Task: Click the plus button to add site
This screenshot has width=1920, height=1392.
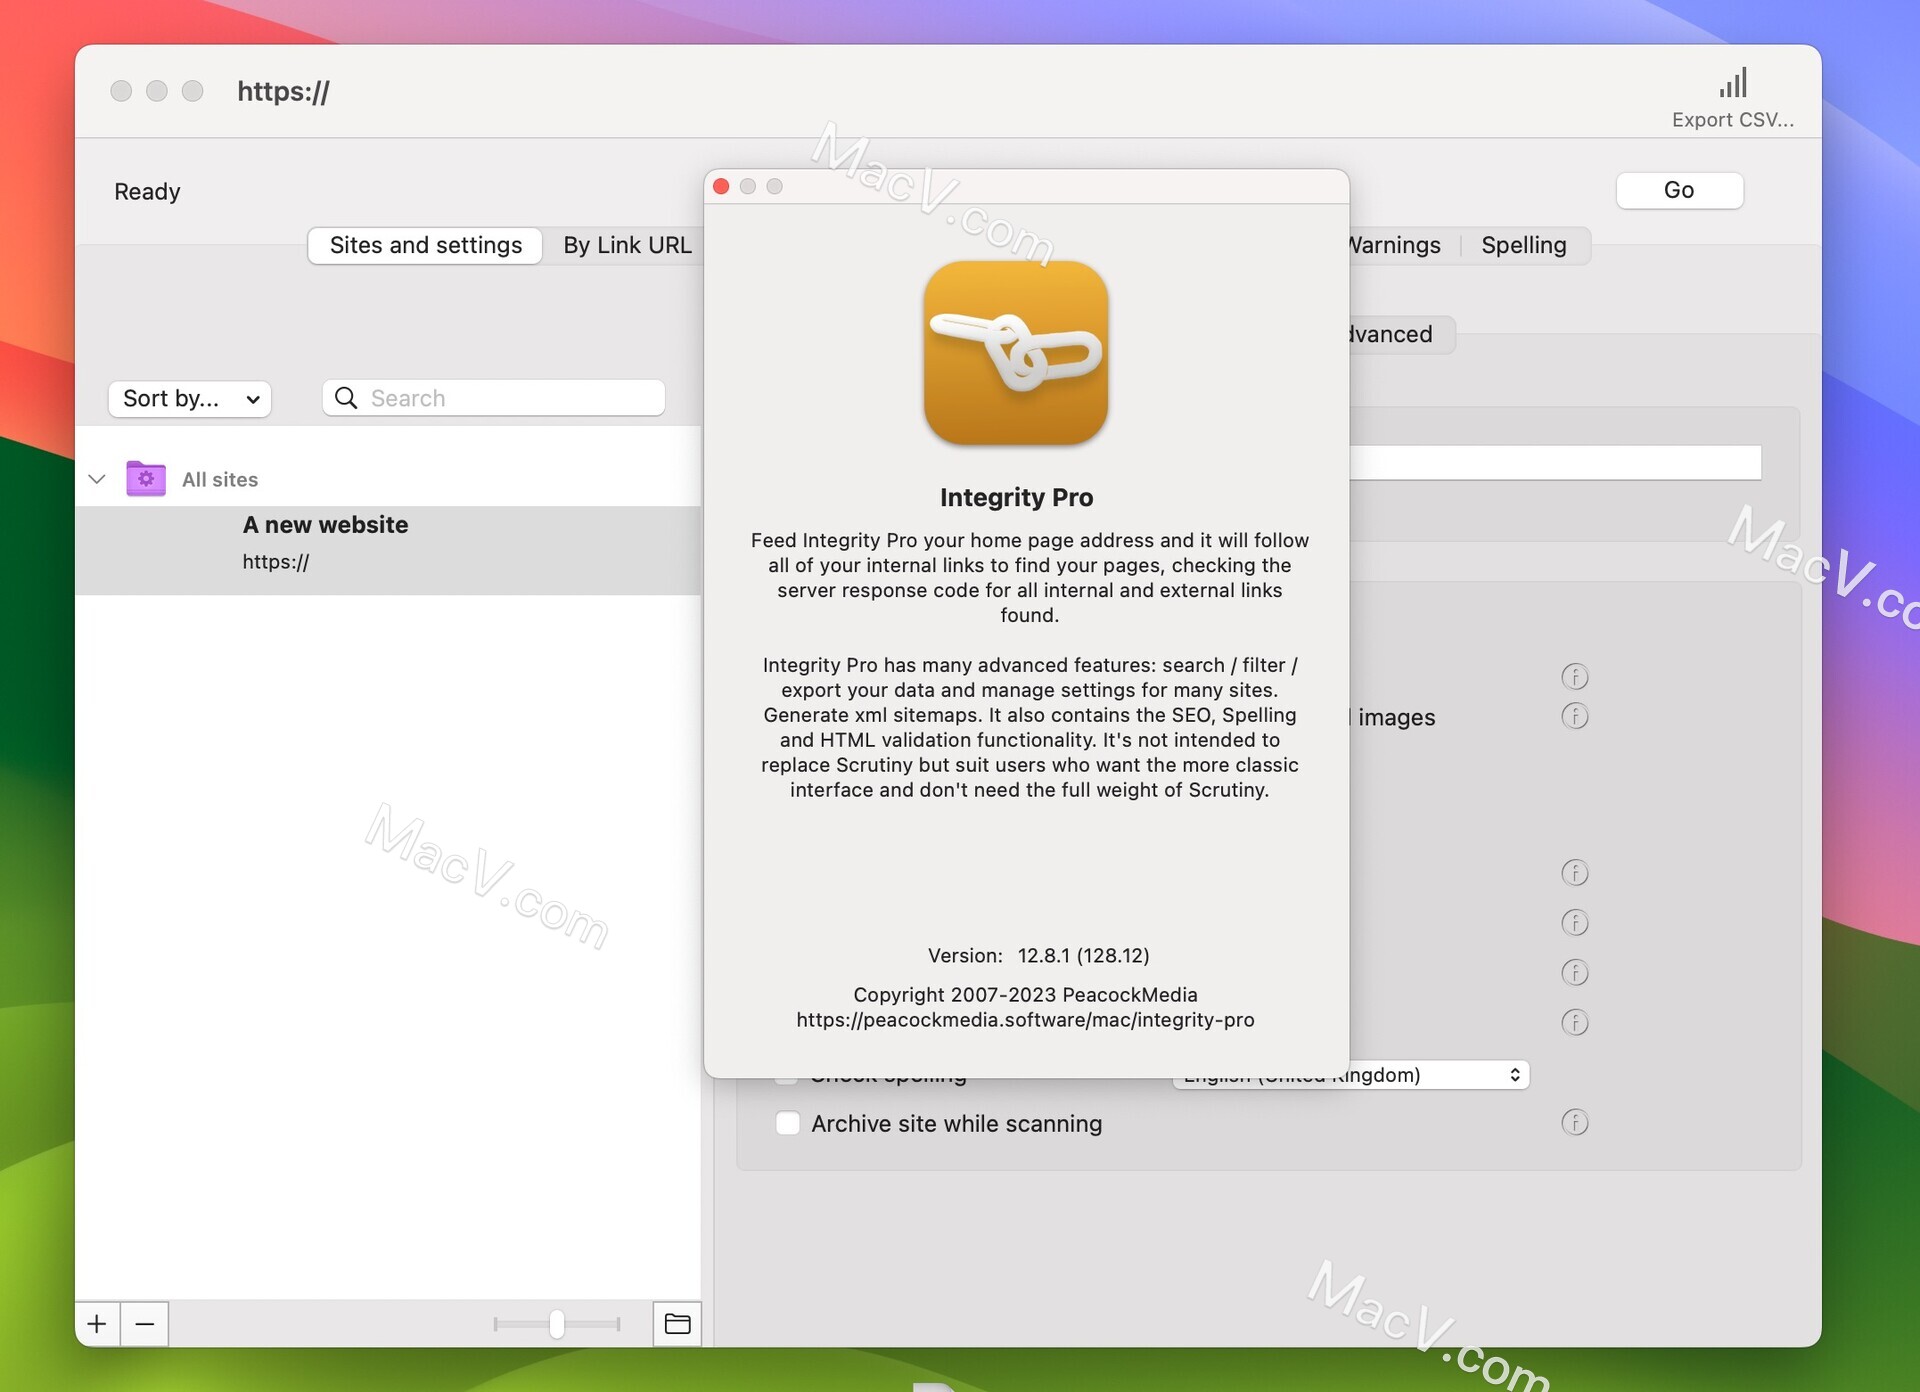Action: tap(97, 1324)
